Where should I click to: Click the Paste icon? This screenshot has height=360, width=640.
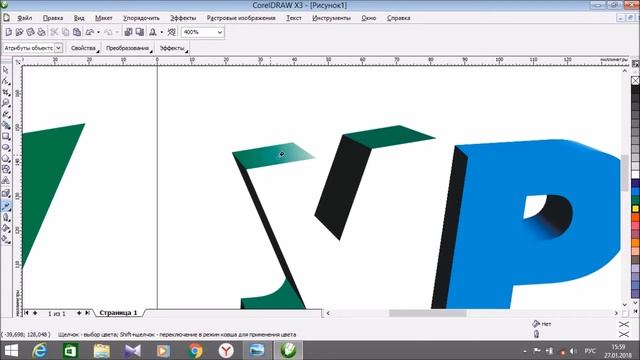[x=77, y=32]
